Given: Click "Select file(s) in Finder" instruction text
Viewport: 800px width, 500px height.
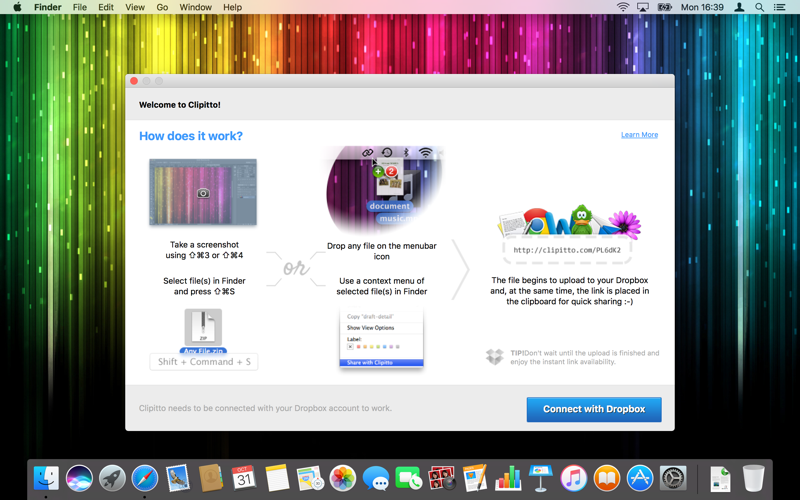Looking at the screenshot, I should [x=204, y=286].
